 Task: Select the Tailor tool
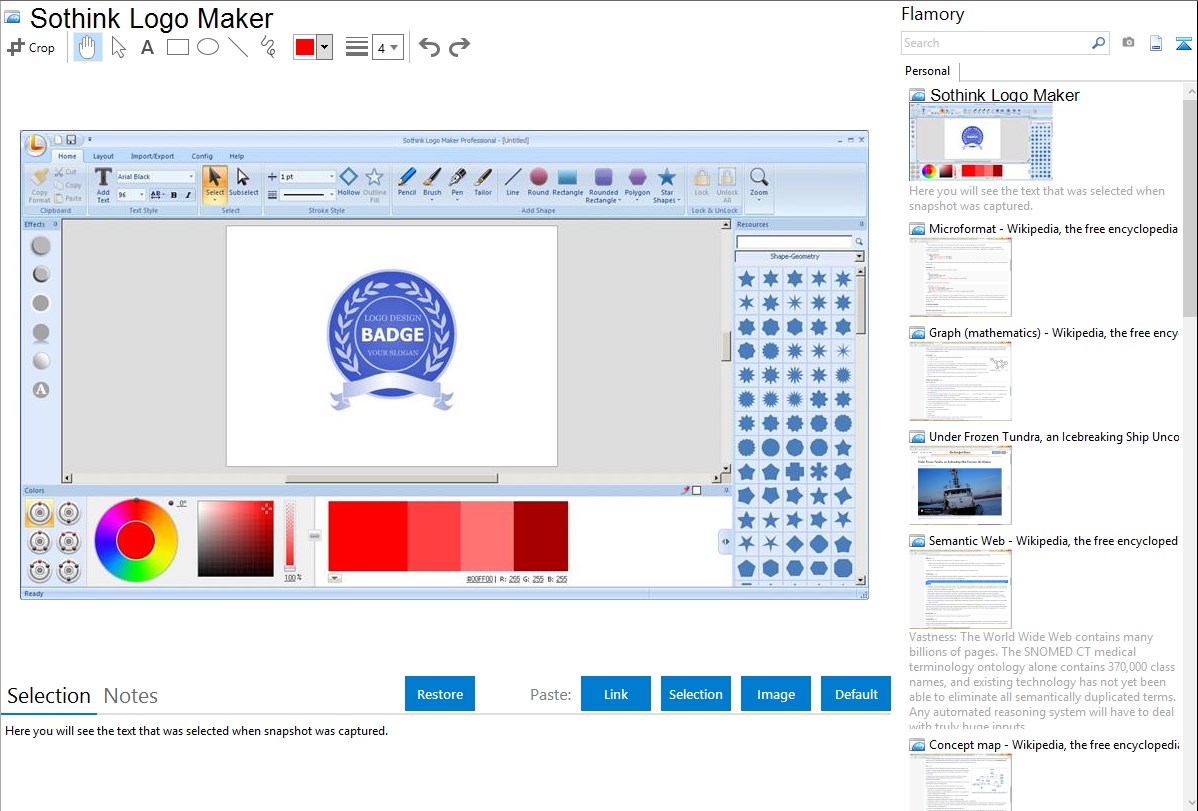click(x=483, y=183)
